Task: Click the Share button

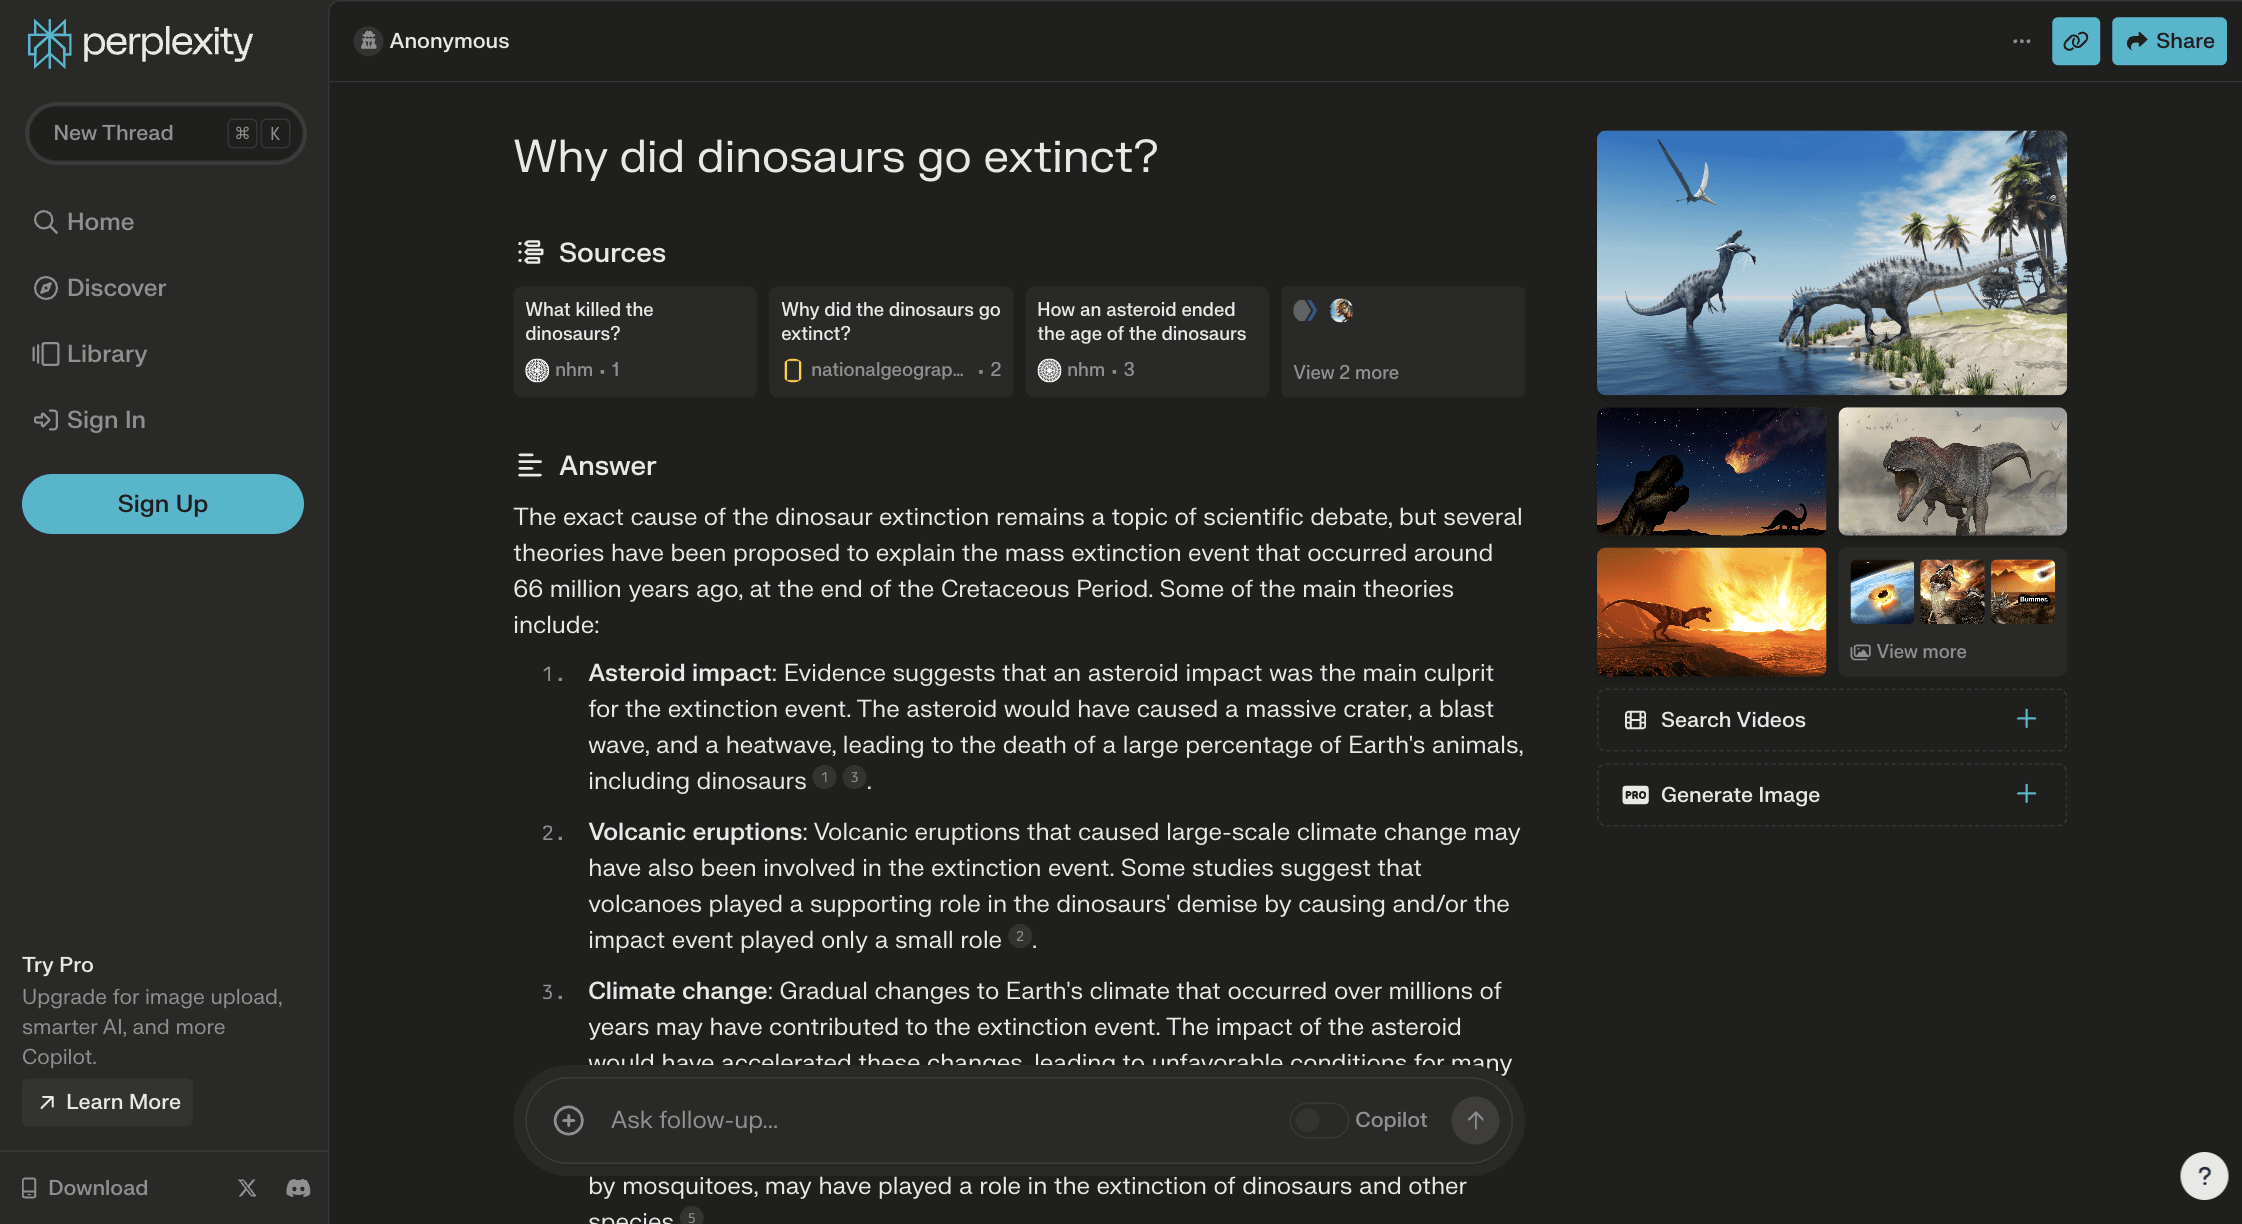Action: pos(2169,41)
